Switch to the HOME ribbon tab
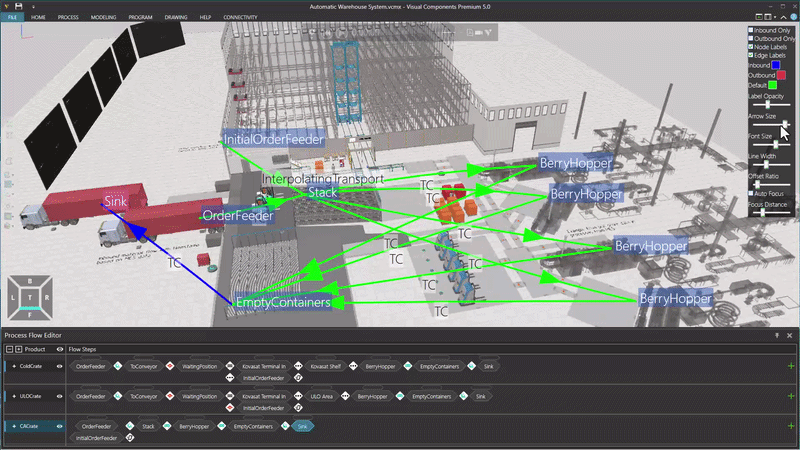 pyautogui.click(x=38, y=17)
